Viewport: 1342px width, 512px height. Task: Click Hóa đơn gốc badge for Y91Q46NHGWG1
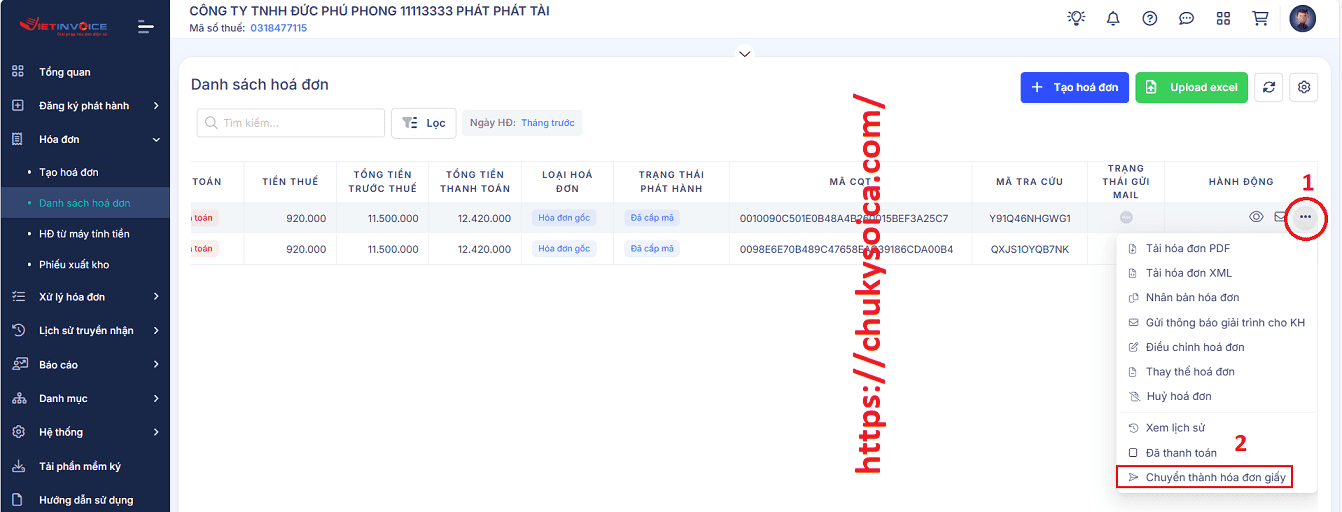[564, 217]
